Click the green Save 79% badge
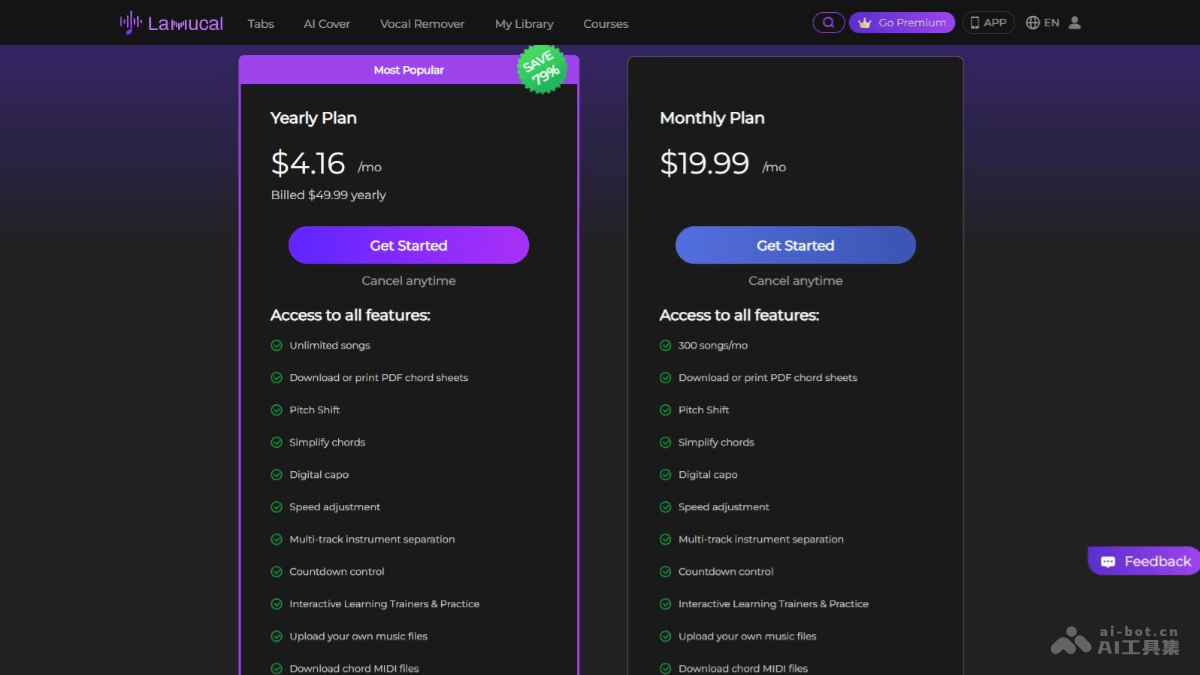Image resolution: width=1200 pixels, height=675 pixels. [542, 68]
